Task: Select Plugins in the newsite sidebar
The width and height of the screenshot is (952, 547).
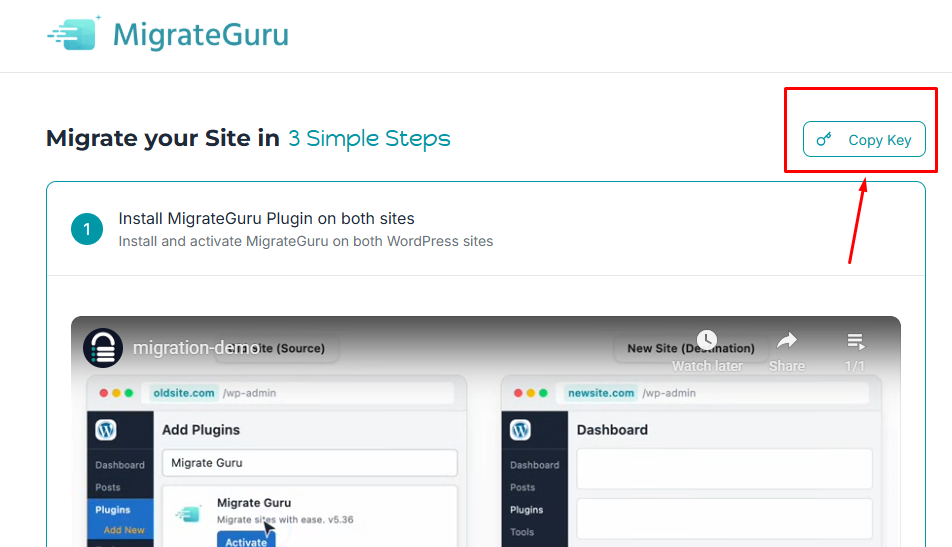Action: click(526, 510)
